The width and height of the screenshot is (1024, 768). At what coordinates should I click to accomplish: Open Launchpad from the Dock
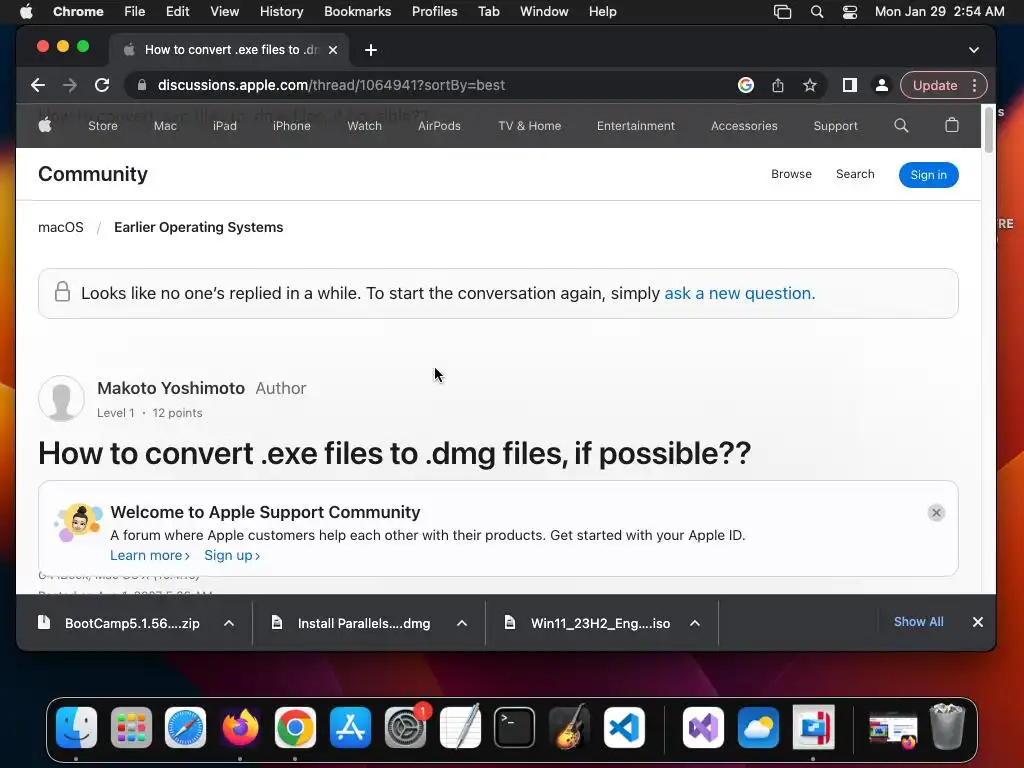pos(131,728)
